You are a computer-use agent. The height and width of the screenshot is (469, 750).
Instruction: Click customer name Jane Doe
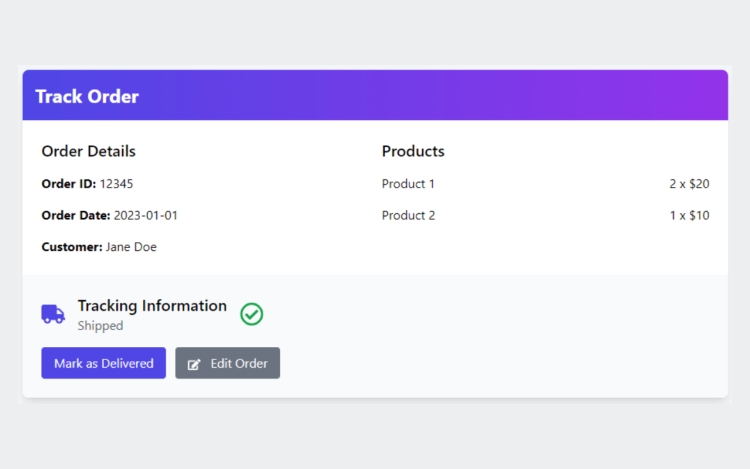pos(131,247)
